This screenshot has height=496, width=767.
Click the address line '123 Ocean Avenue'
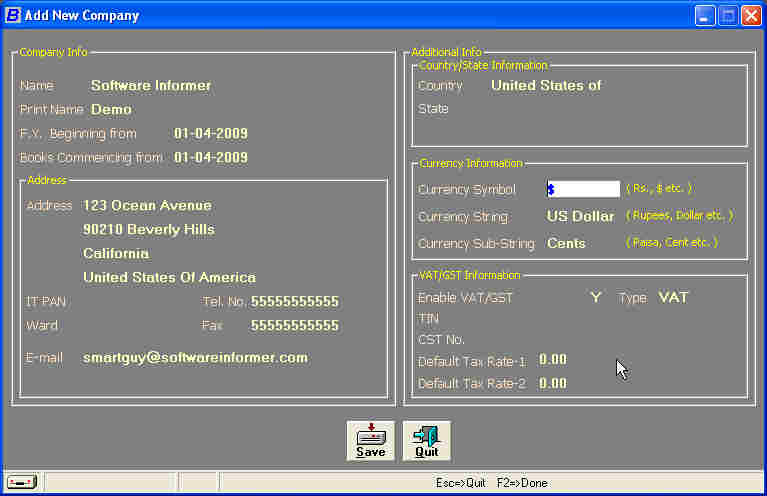147,206
